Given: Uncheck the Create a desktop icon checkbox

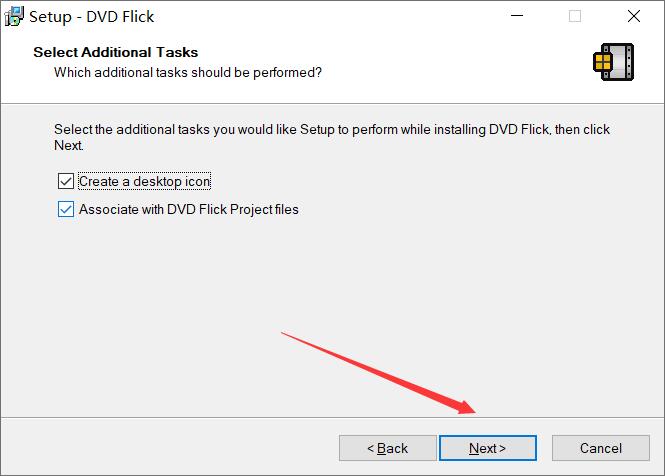Looking at the screenshot, I should 66,181.
